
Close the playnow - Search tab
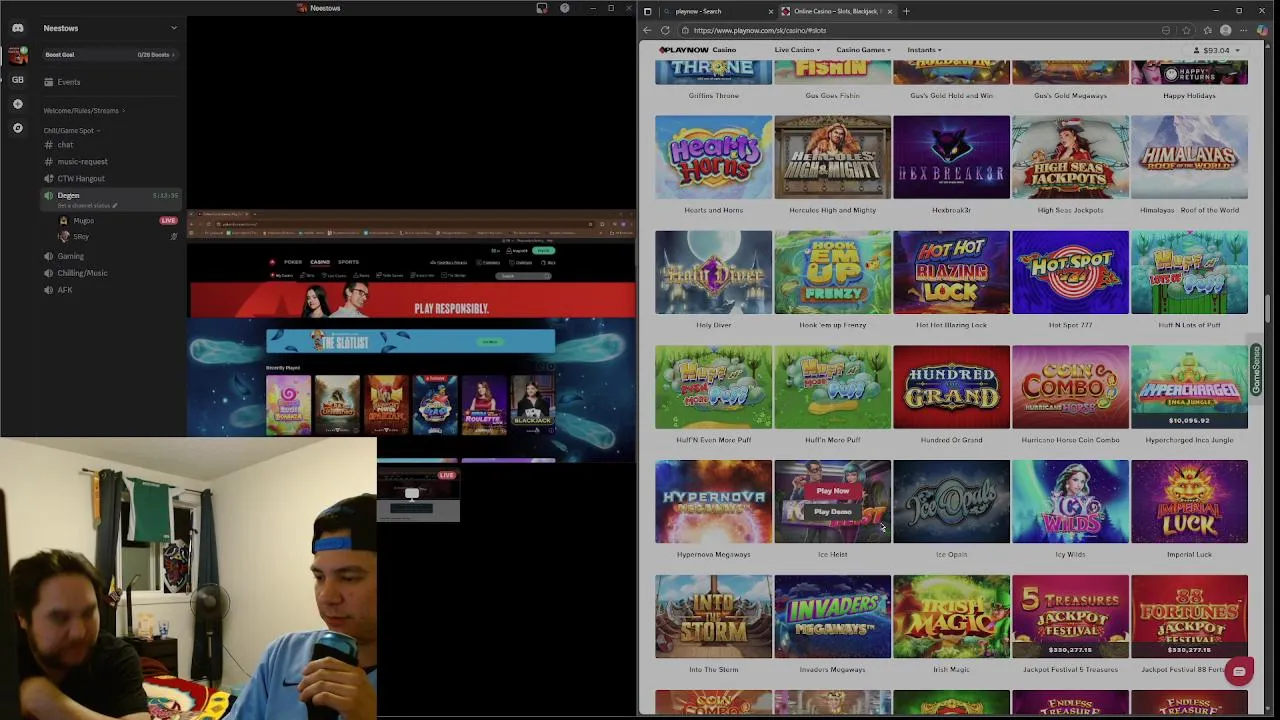click(770, 11)
